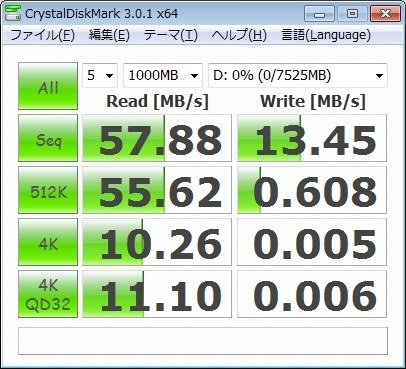
Task: Open the 言語(Language) menu
Action: click(x=326, y=35)
